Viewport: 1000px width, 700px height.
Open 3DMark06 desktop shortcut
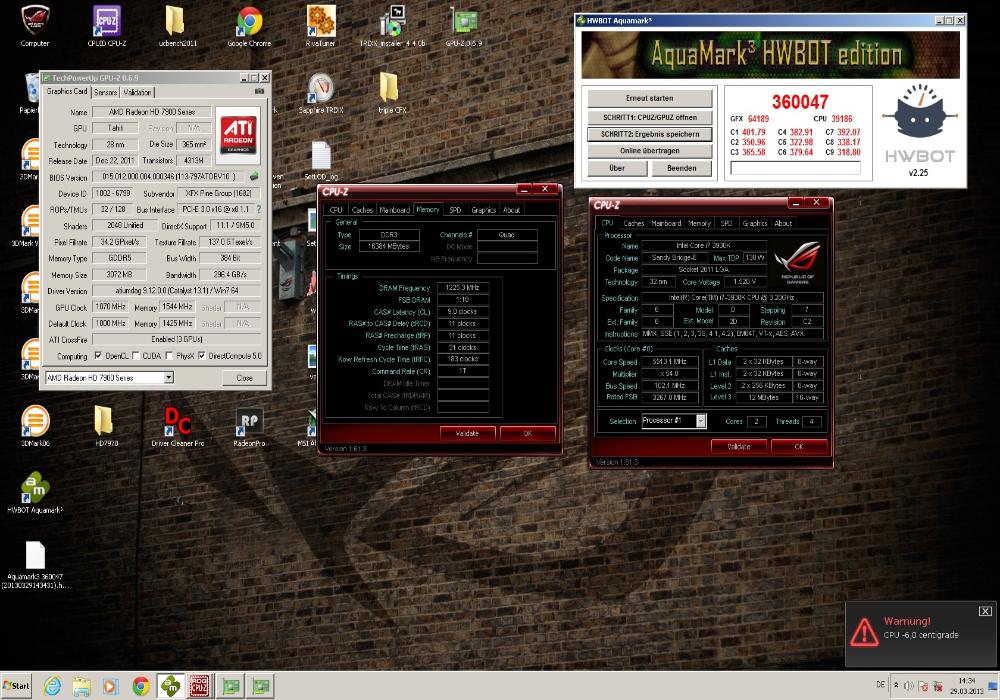pyautogui.click(x=35, y=425)
